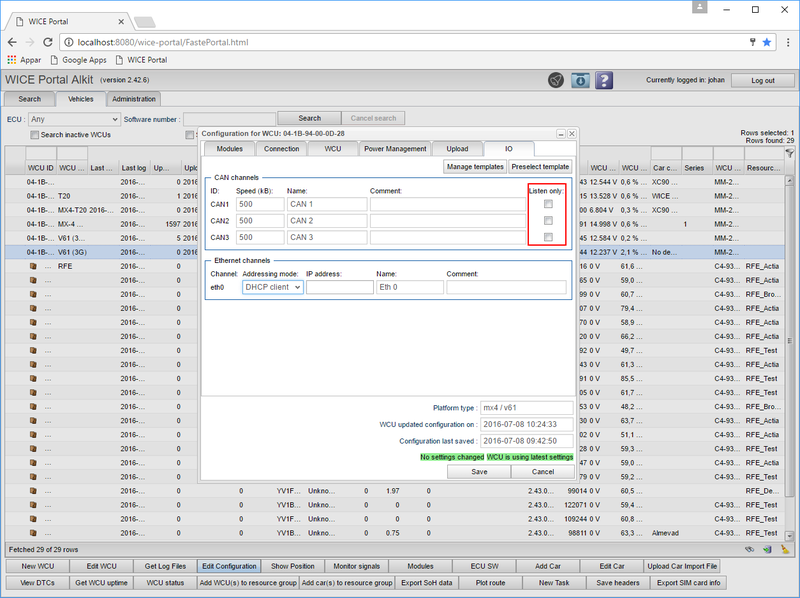Image resolution: width=800 pixels, height=598 pixels.
Task: Click the green arrow export icon
Action: [767, 550]
